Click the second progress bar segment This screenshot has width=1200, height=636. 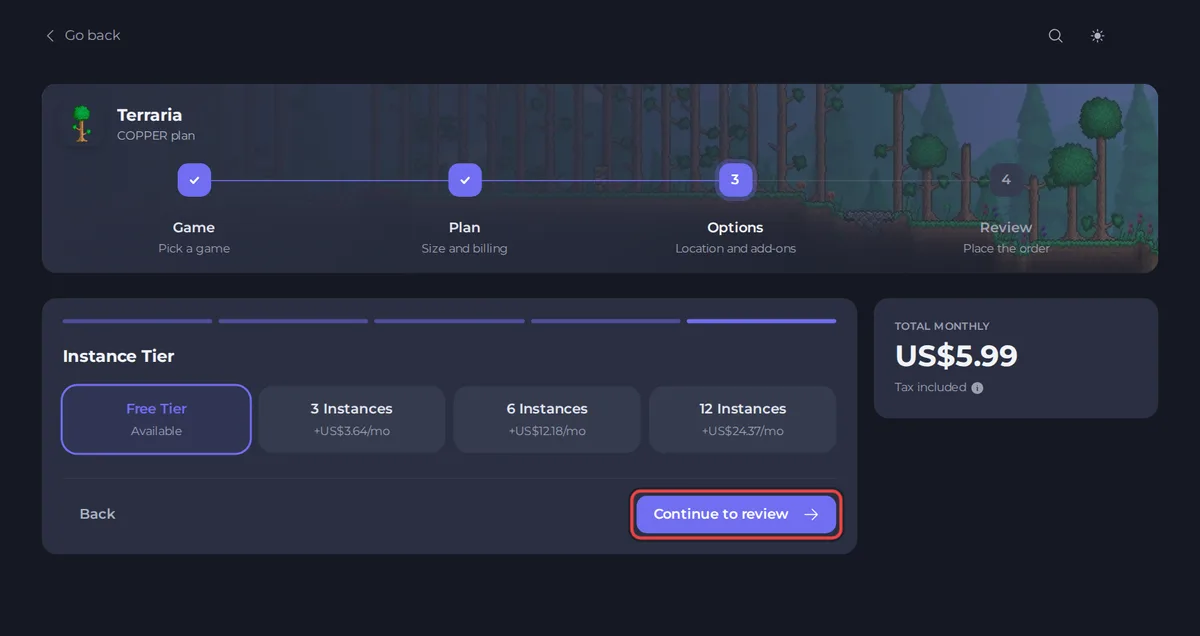click(x=293, y=321)
